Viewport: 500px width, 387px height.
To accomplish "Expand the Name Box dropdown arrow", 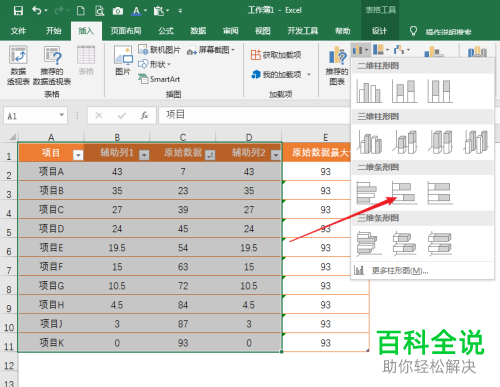I will coord(62,115).
